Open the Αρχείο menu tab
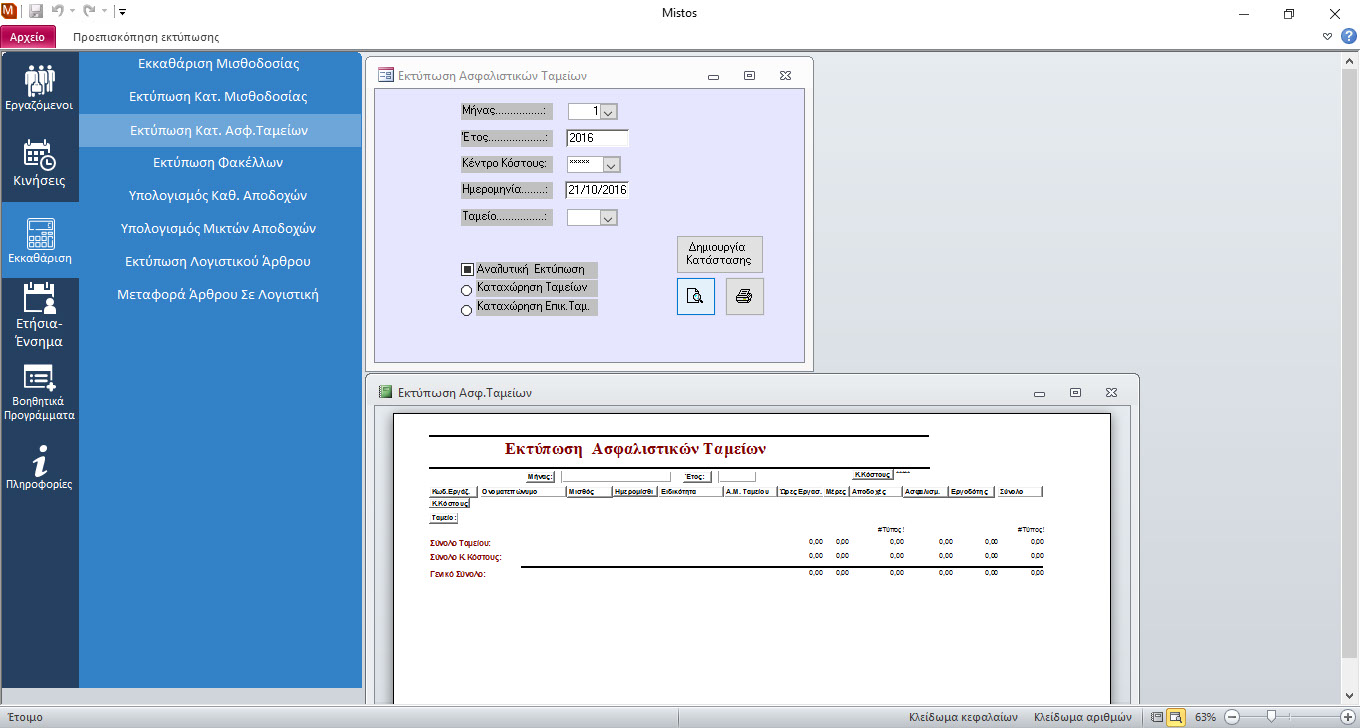Image resolution: width=1360 pixels, height=728 pixels. pyautogui.click(x=28, y=37)
